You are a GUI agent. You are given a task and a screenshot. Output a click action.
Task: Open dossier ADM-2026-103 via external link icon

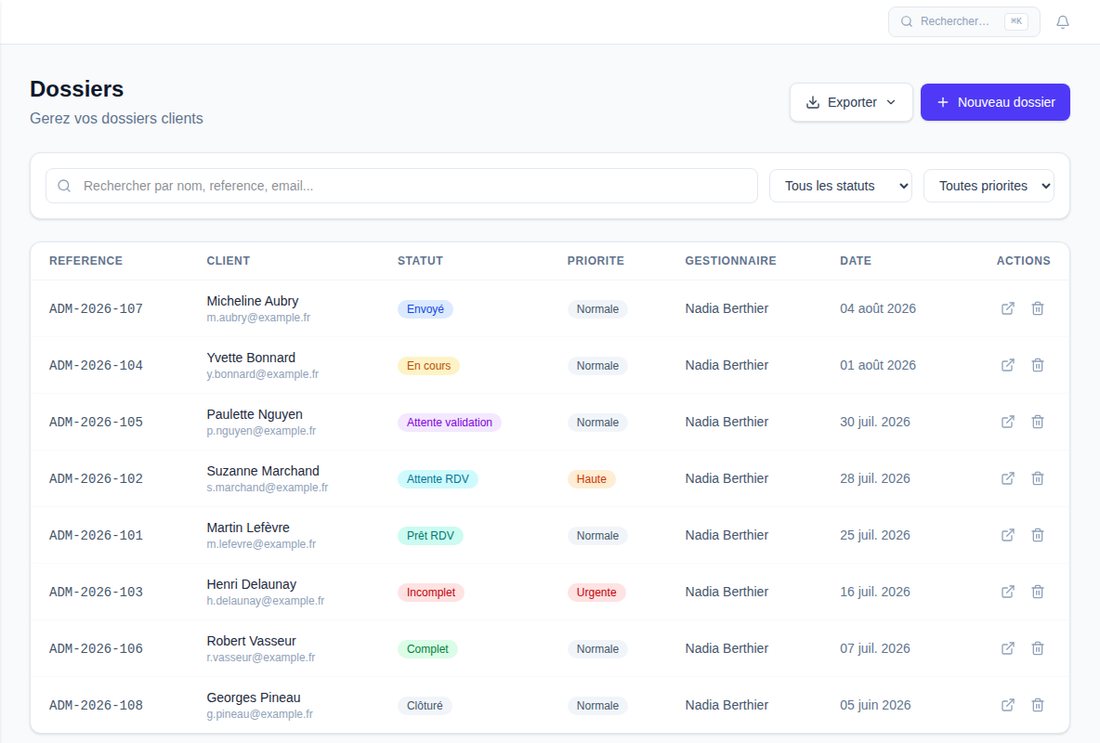1007,592
